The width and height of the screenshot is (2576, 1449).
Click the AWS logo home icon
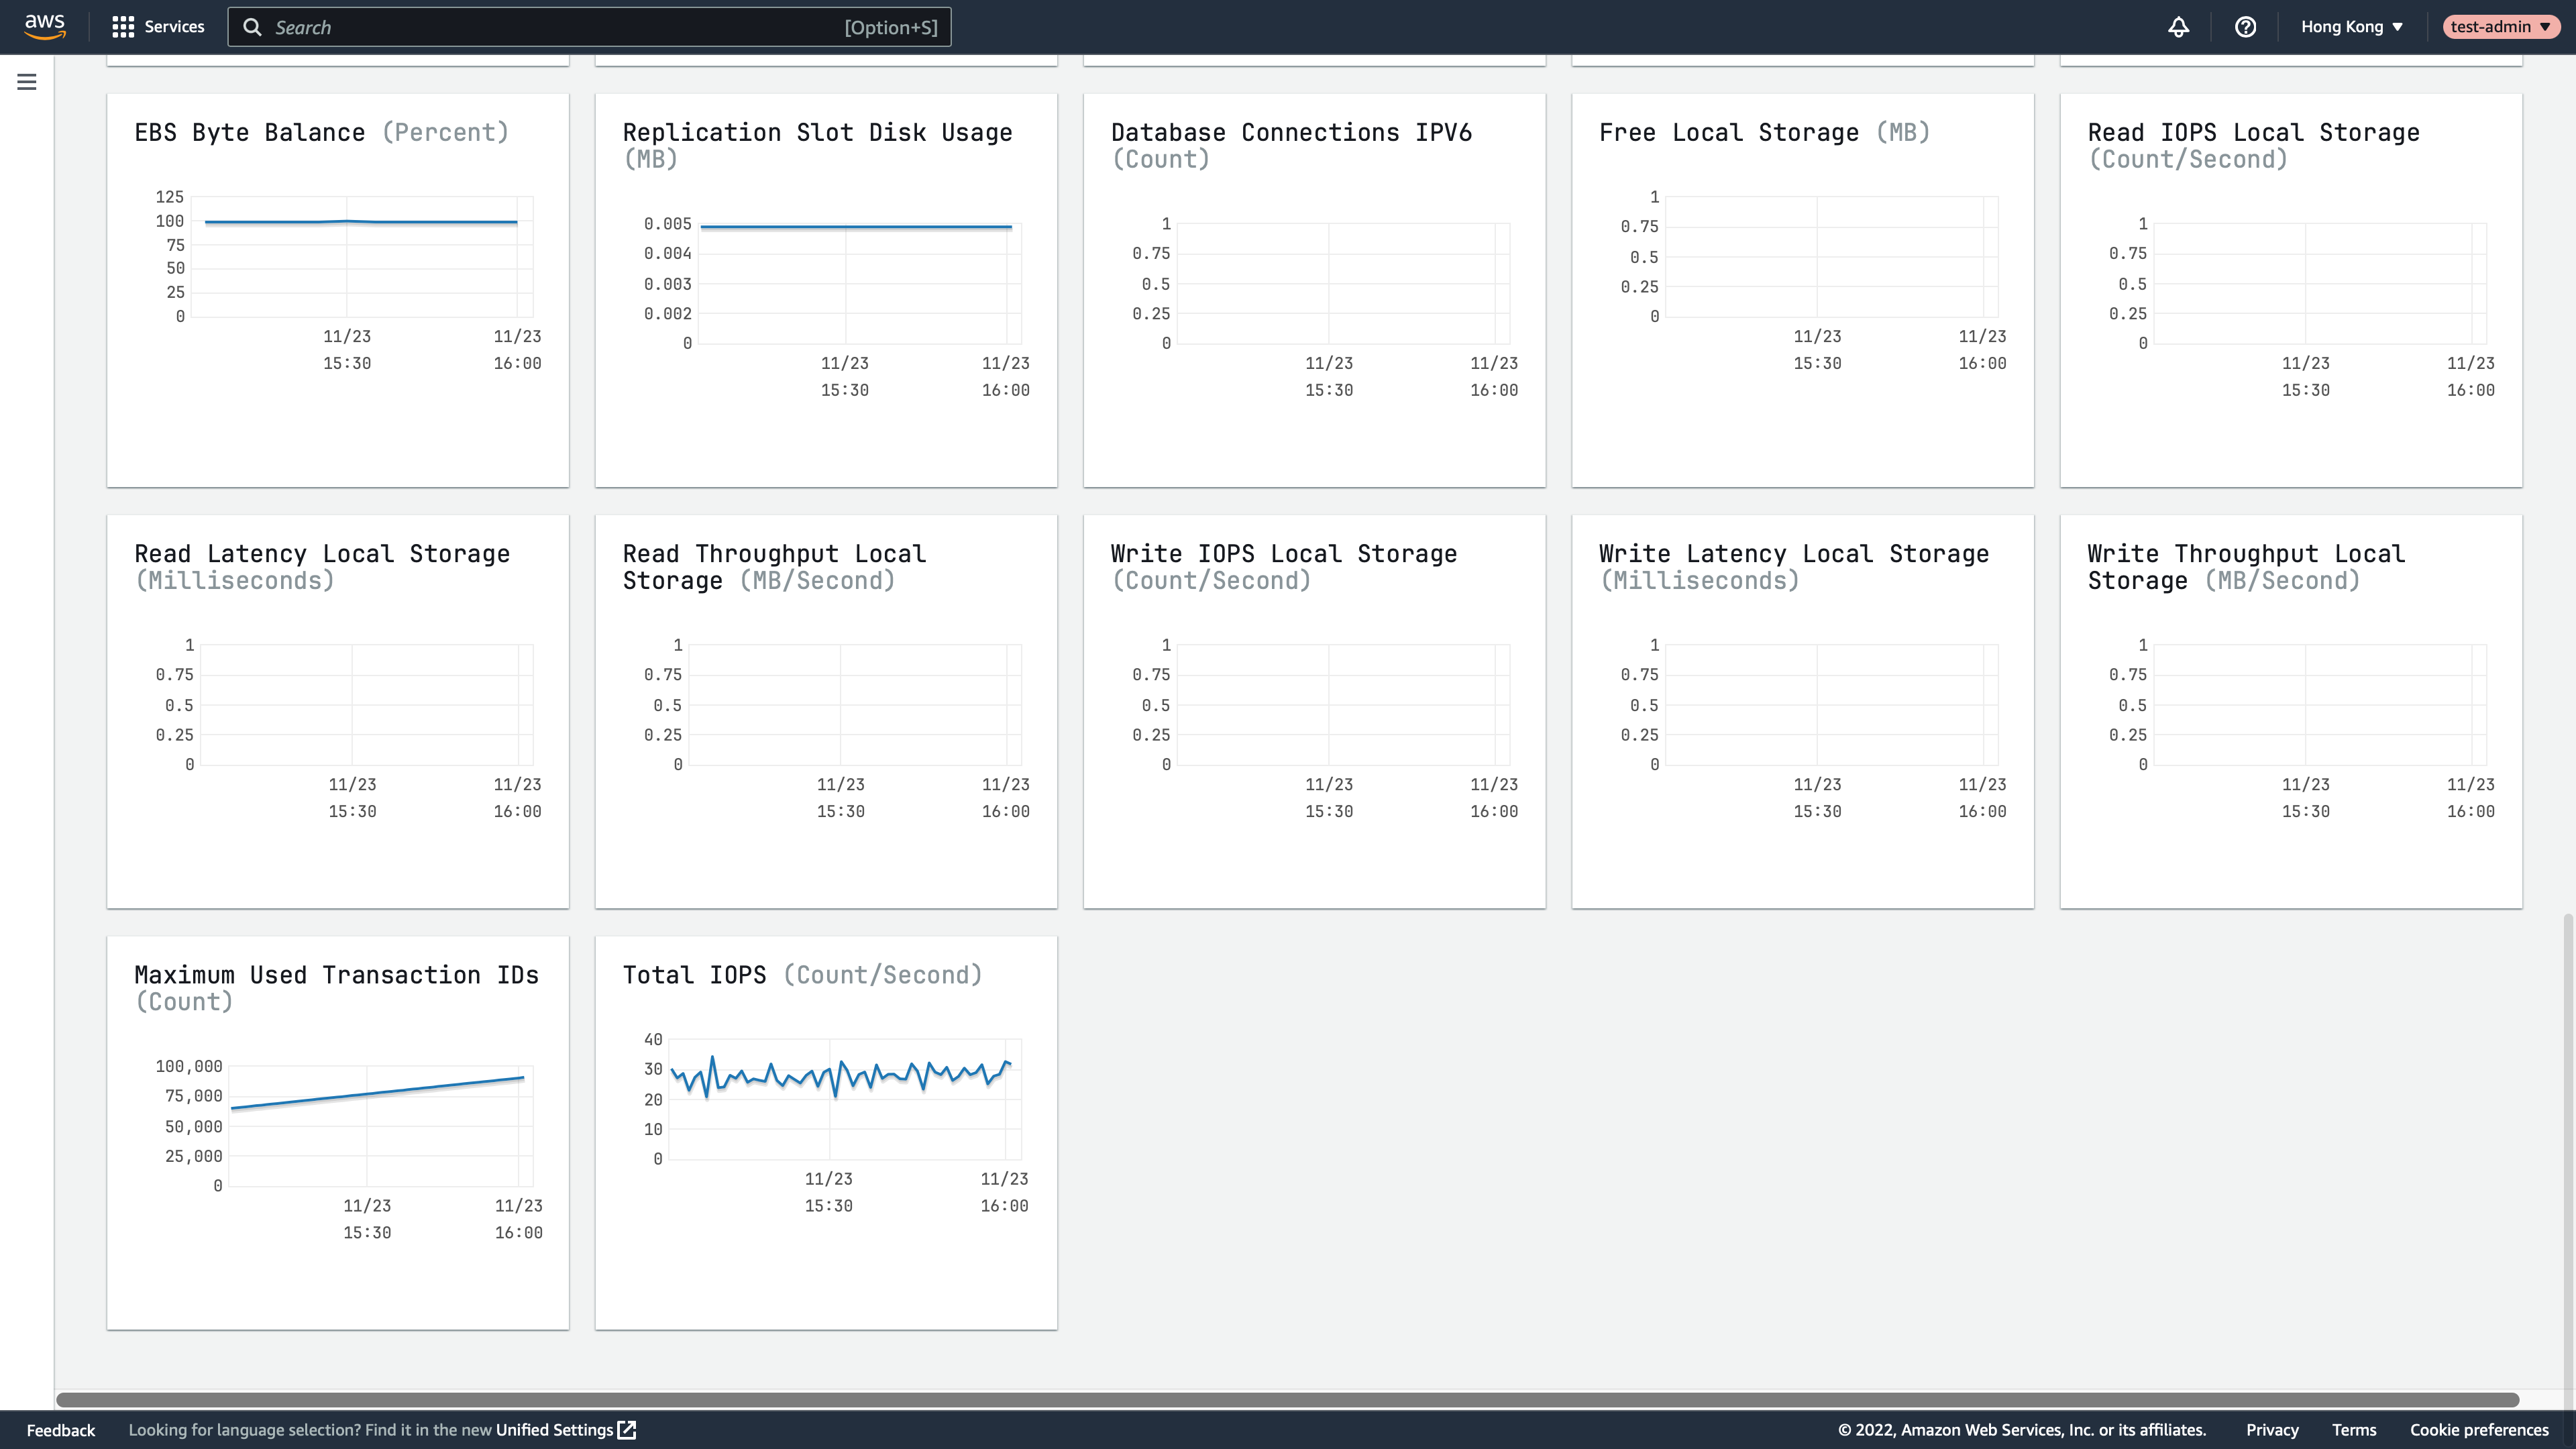(x=45, y=27)
